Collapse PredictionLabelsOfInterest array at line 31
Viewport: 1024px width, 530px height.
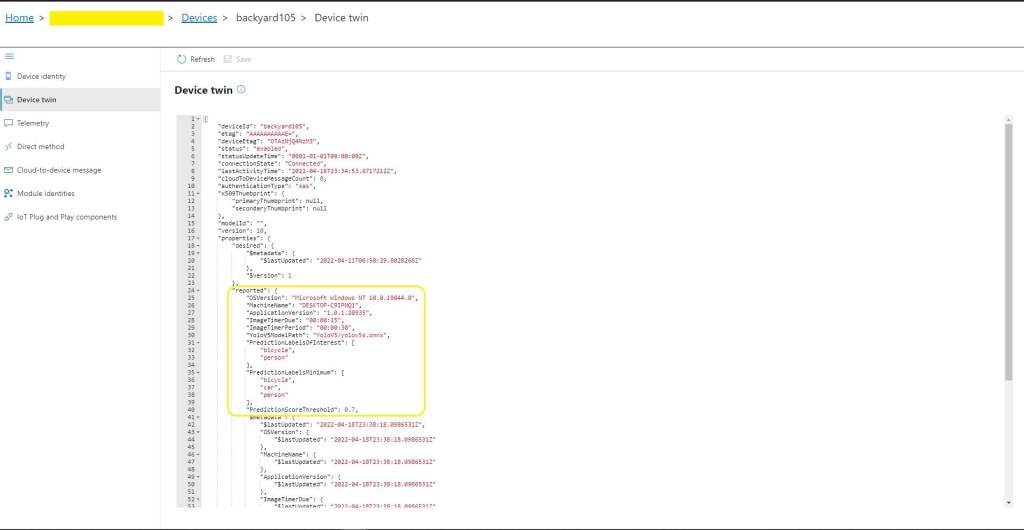point(198,342)
